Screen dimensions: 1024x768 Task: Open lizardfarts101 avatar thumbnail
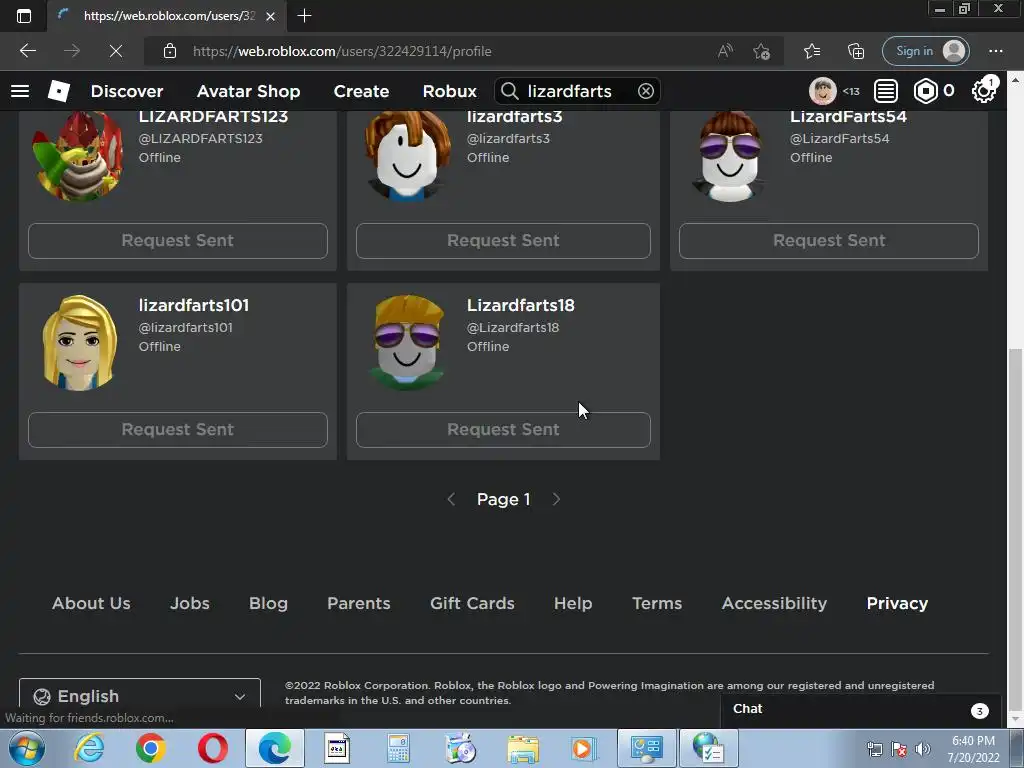[x=78, y=342]
